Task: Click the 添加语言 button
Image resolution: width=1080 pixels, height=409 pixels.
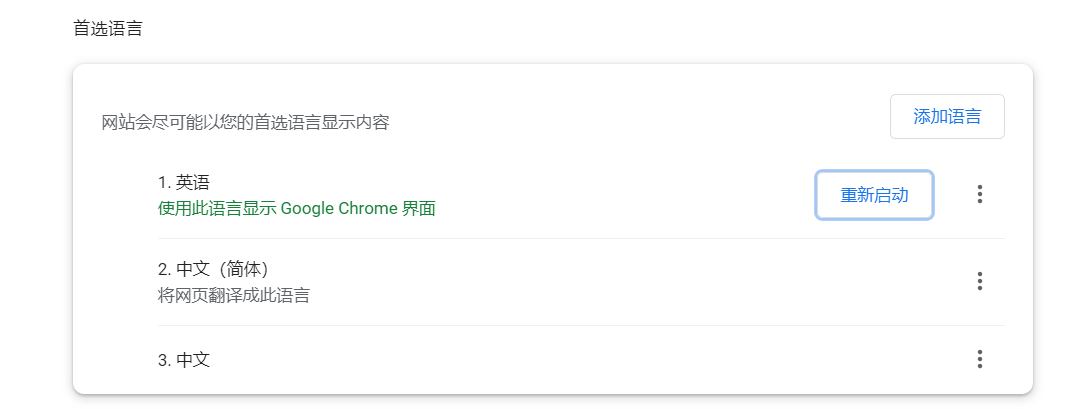Action: (x=946, y=116)
